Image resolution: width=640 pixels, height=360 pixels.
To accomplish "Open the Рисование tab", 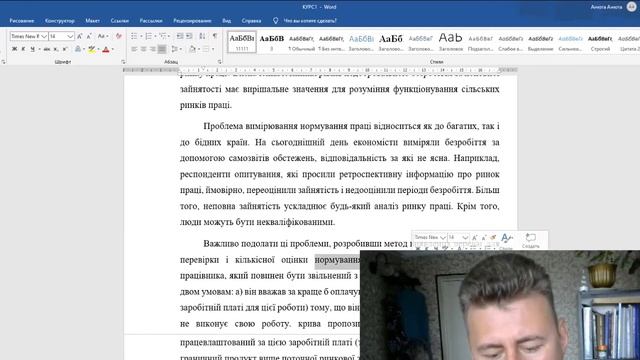I will [x=22, y=20].
